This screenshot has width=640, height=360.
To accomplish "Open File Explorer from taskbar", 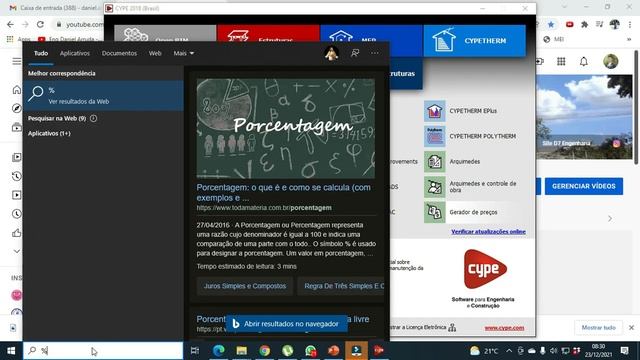I will point(242,351).
